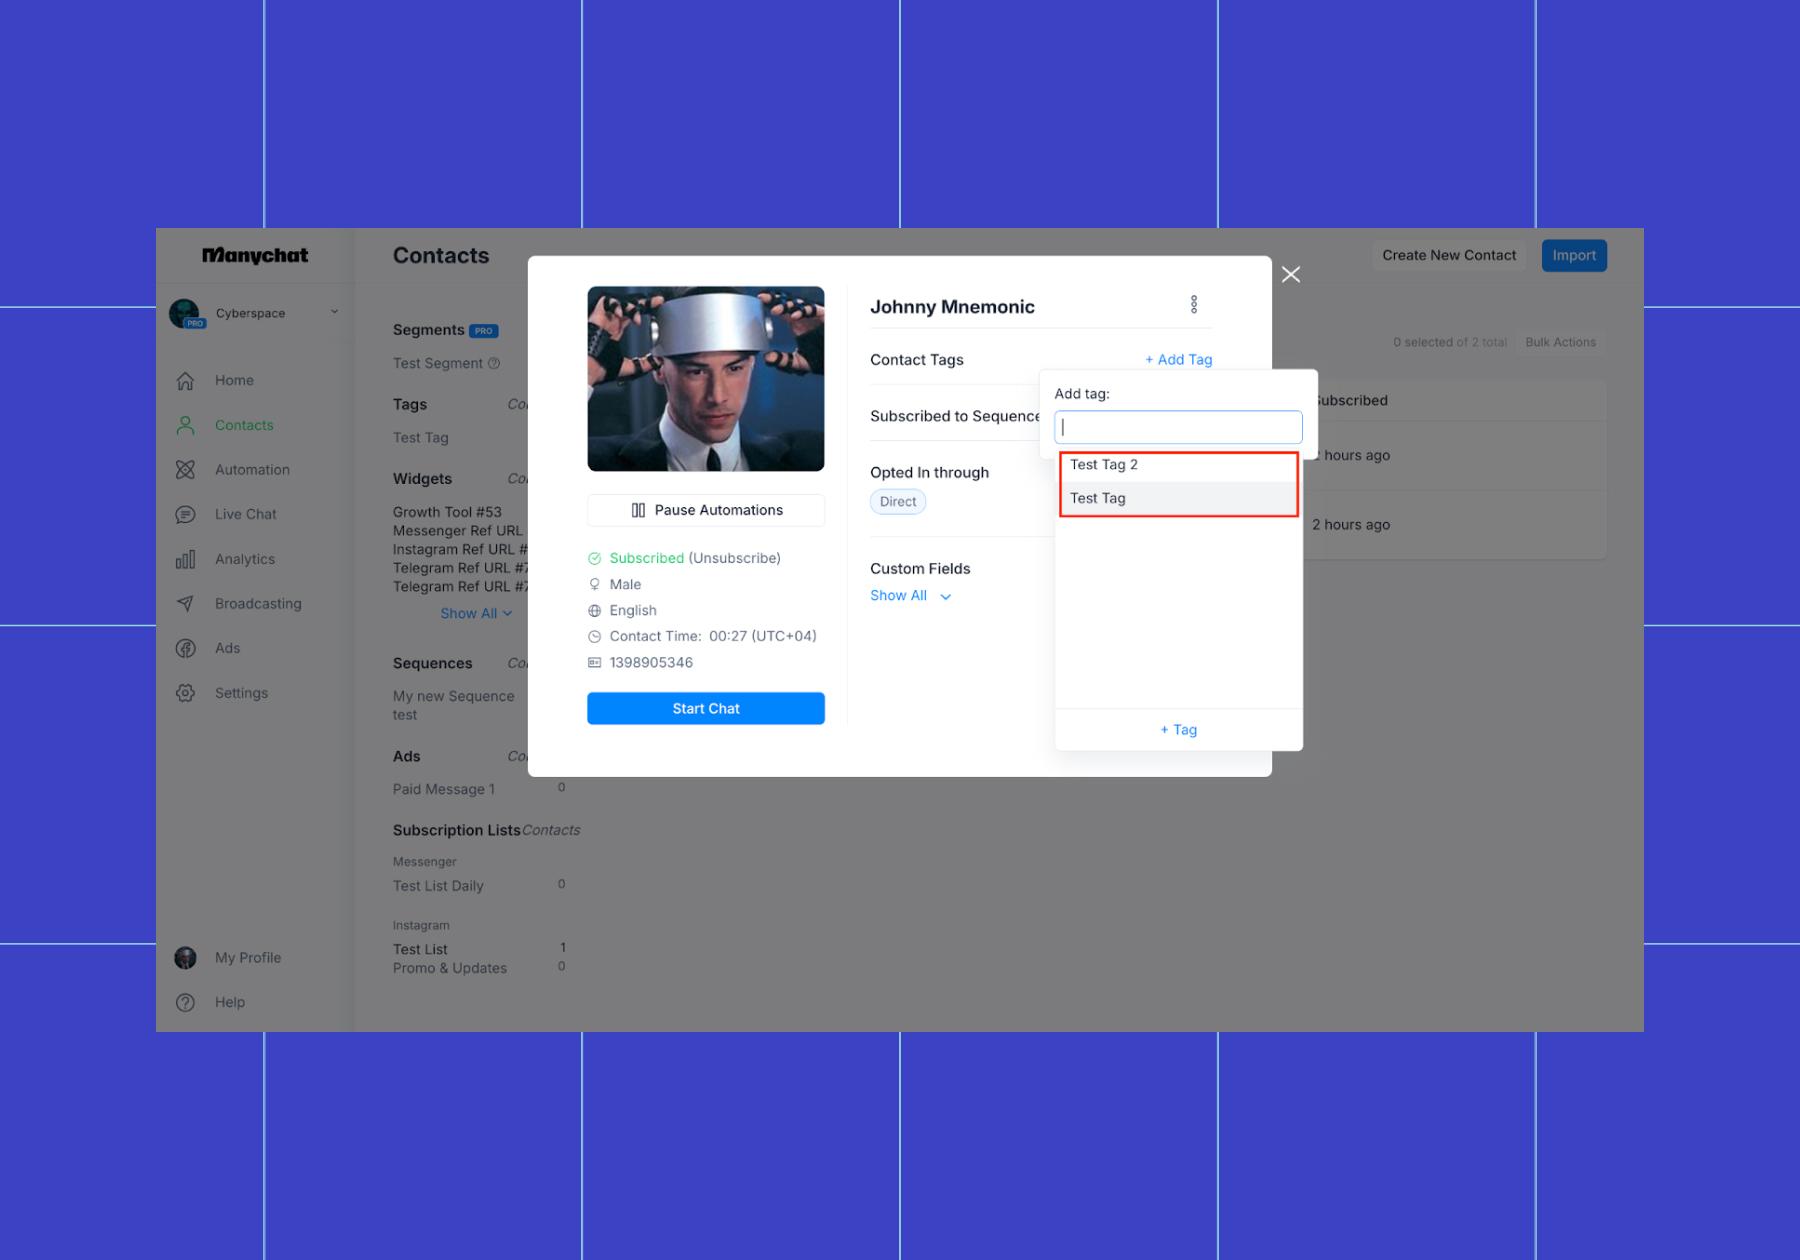Open the Help question mark icon
The width and height of the screenshot is (1800, 1260).
tap(185, 1002)
